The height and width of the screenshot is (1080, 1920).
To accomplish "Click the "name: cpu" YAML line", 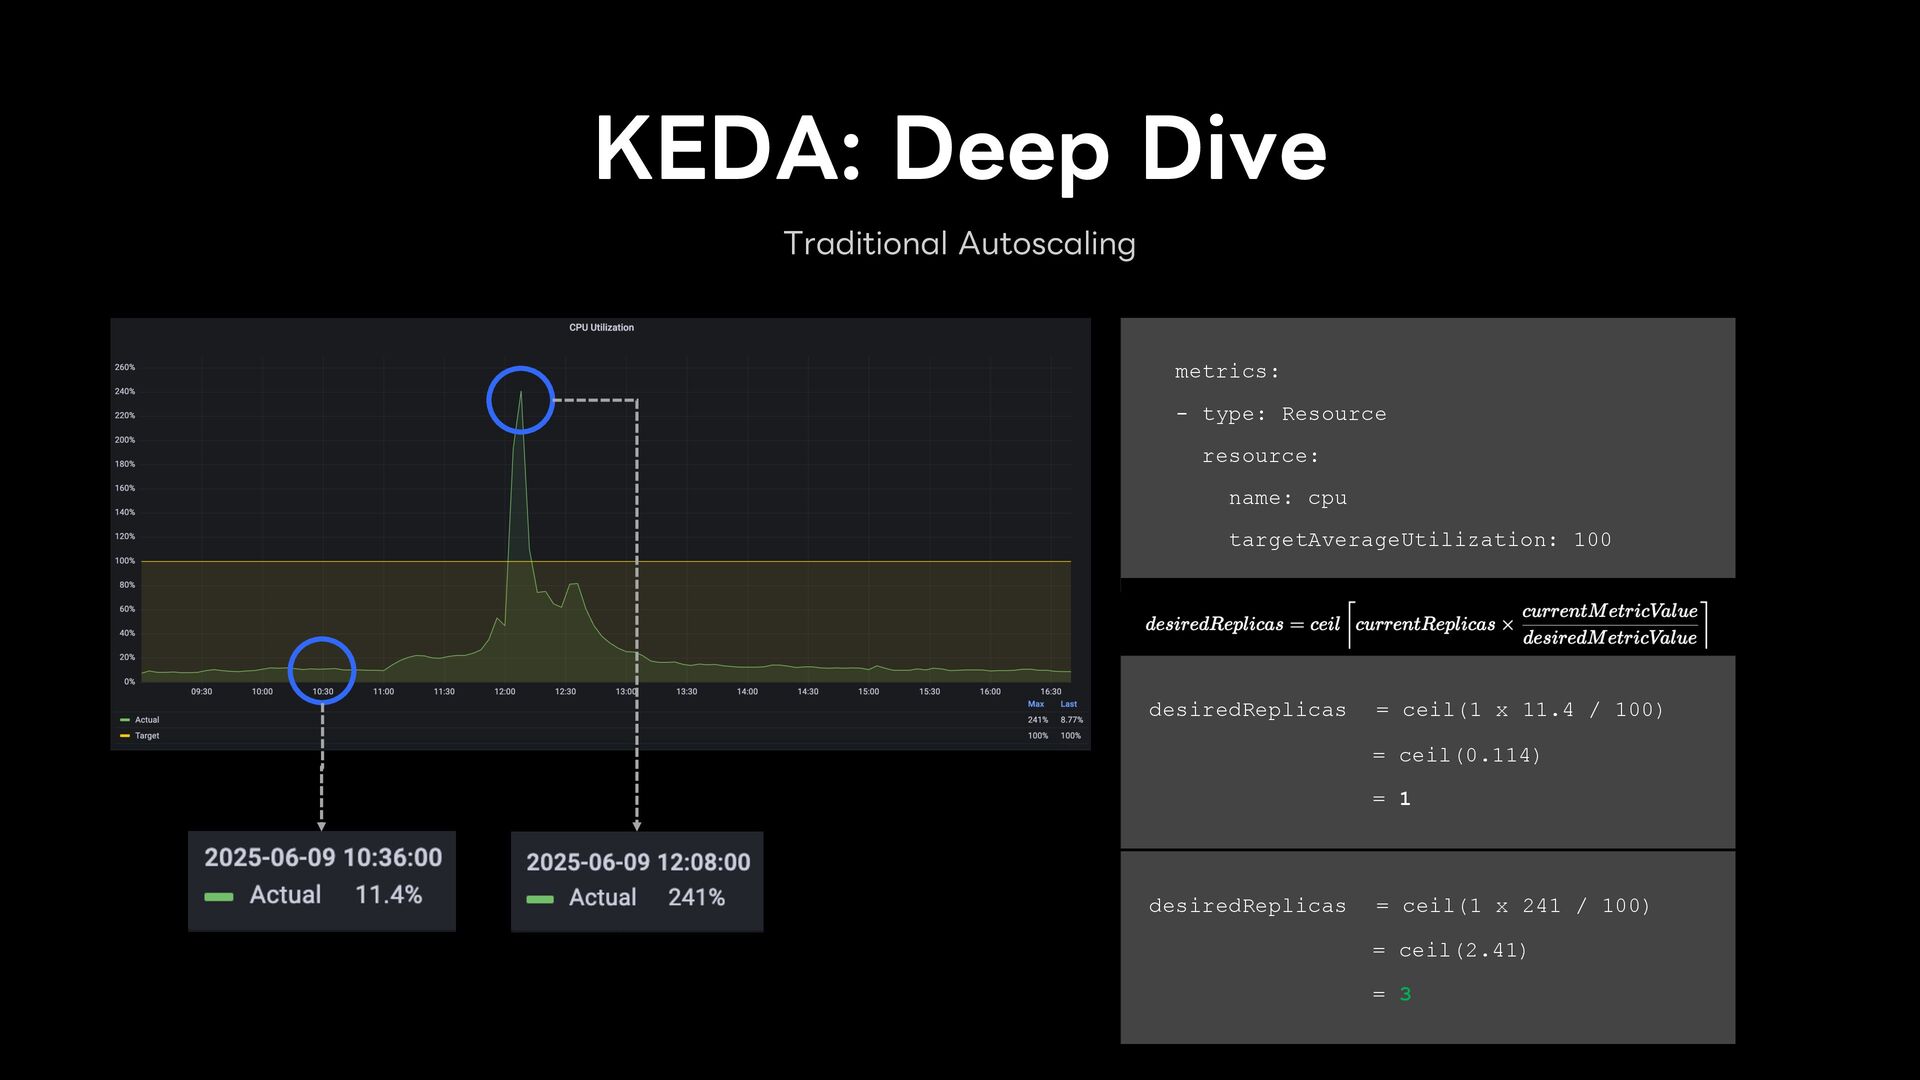I will pos(1288,498).
